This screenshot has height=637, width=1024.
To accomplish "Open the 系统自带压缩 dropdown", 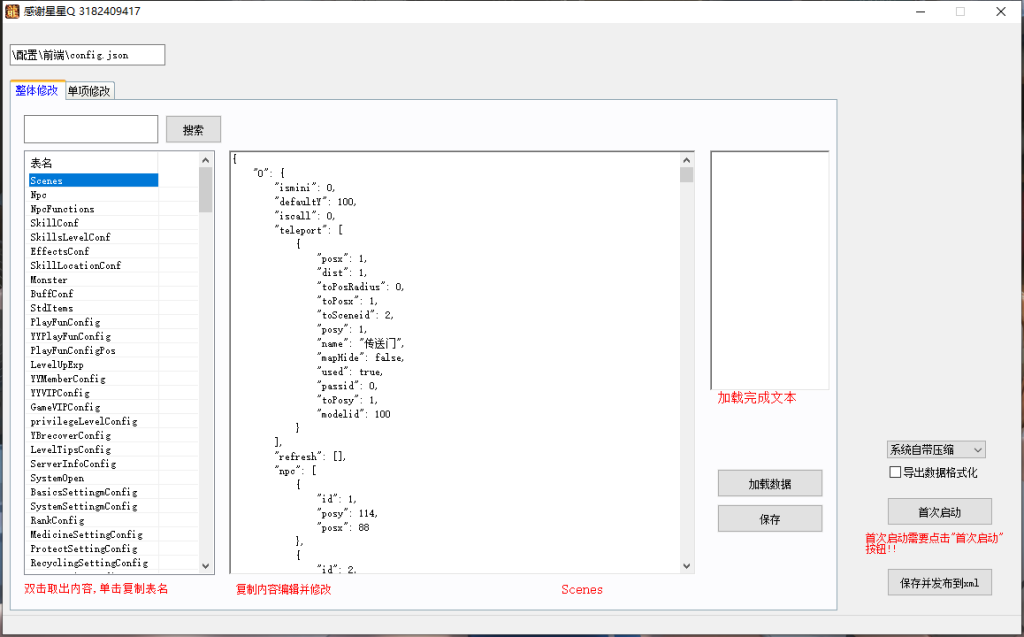I will pos(935,450).
